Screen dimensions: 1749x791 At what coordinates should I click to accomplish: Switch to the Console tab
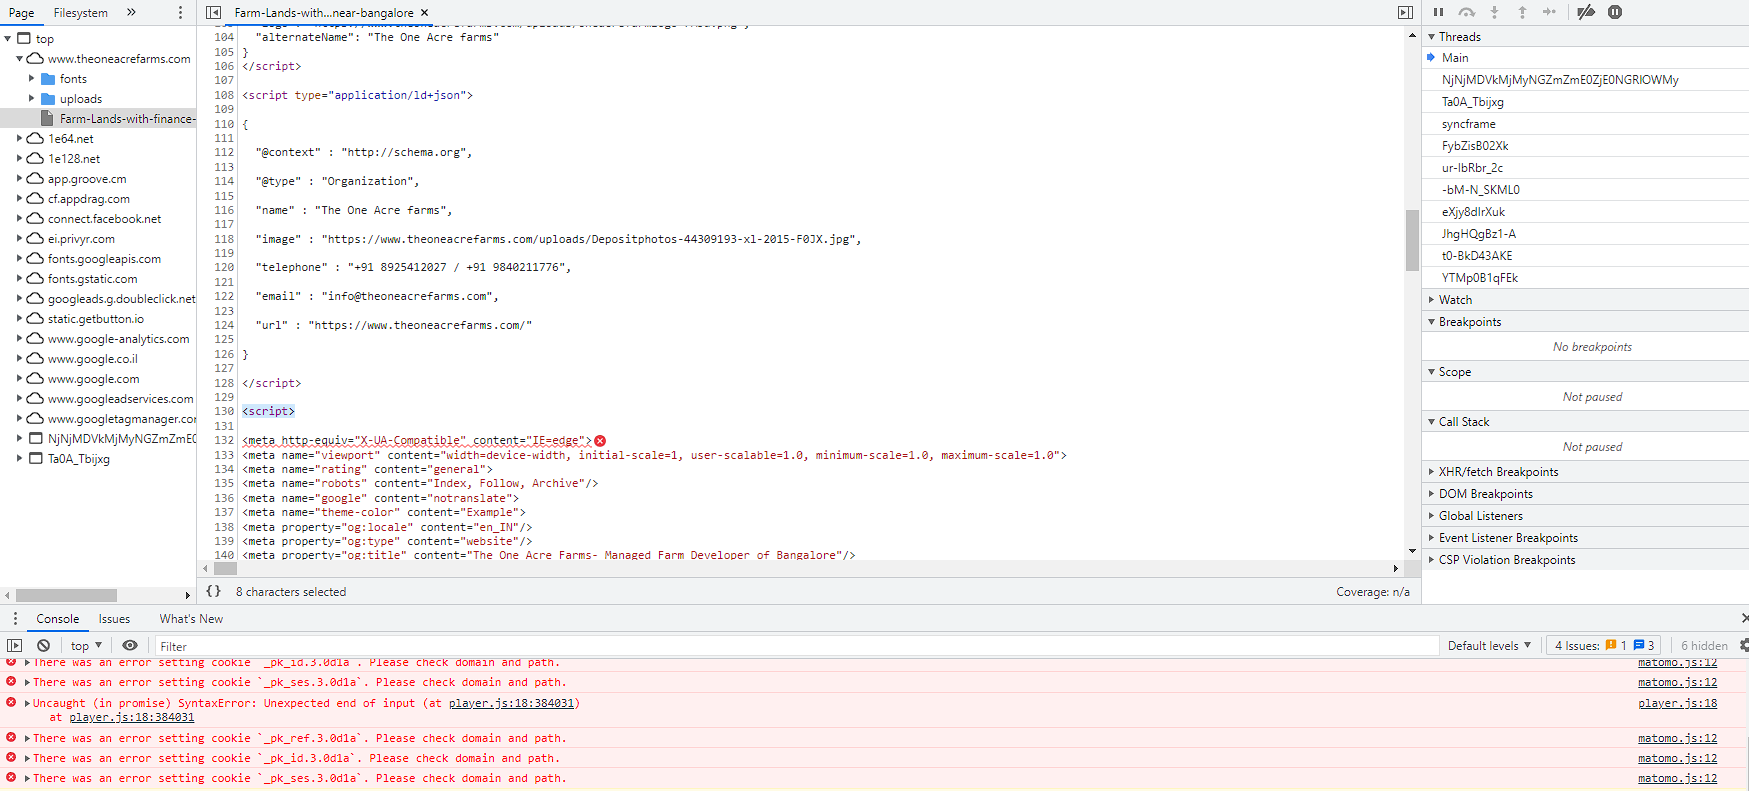(x=58, y=618)
